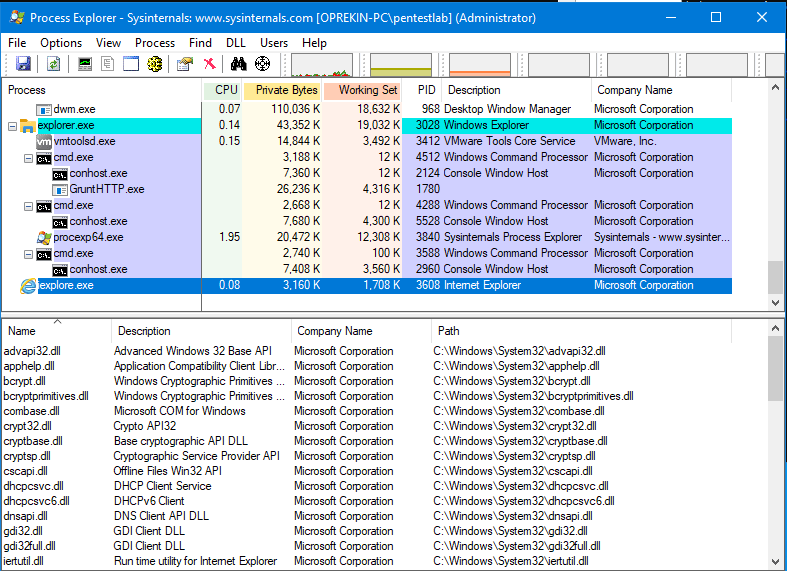Image resolution: width=787 pixels, height=571 pixels.
Task: Click the red X Kill Process icon
Action: [209, 64]
